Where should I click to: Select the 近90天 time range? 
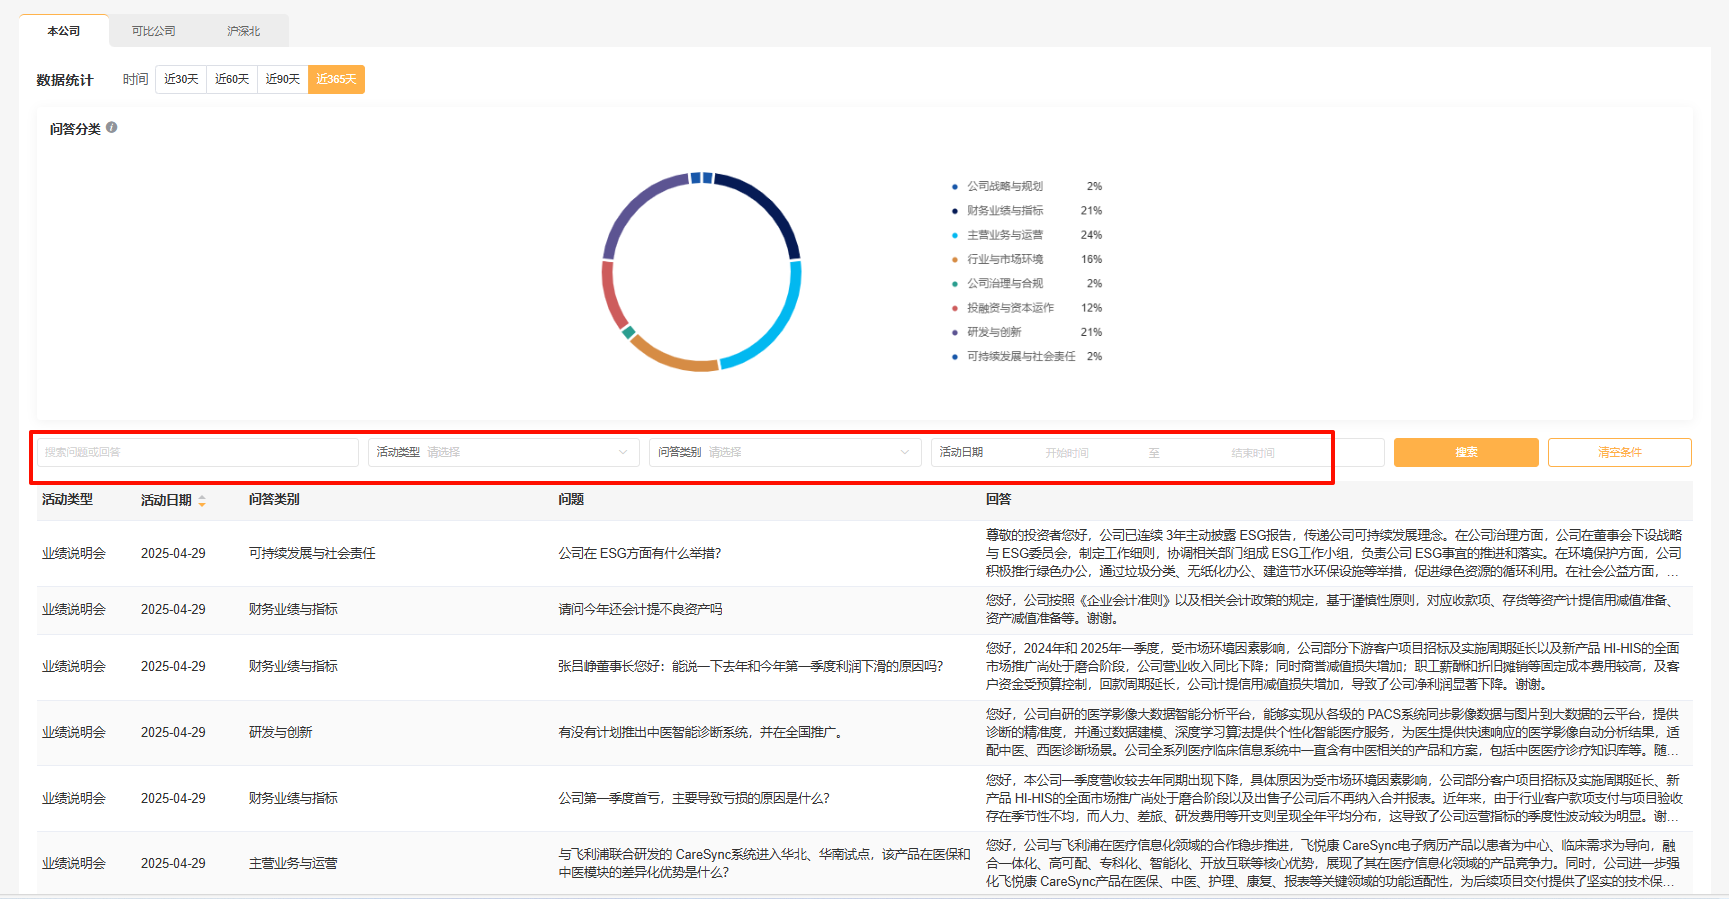click(283, 79)
